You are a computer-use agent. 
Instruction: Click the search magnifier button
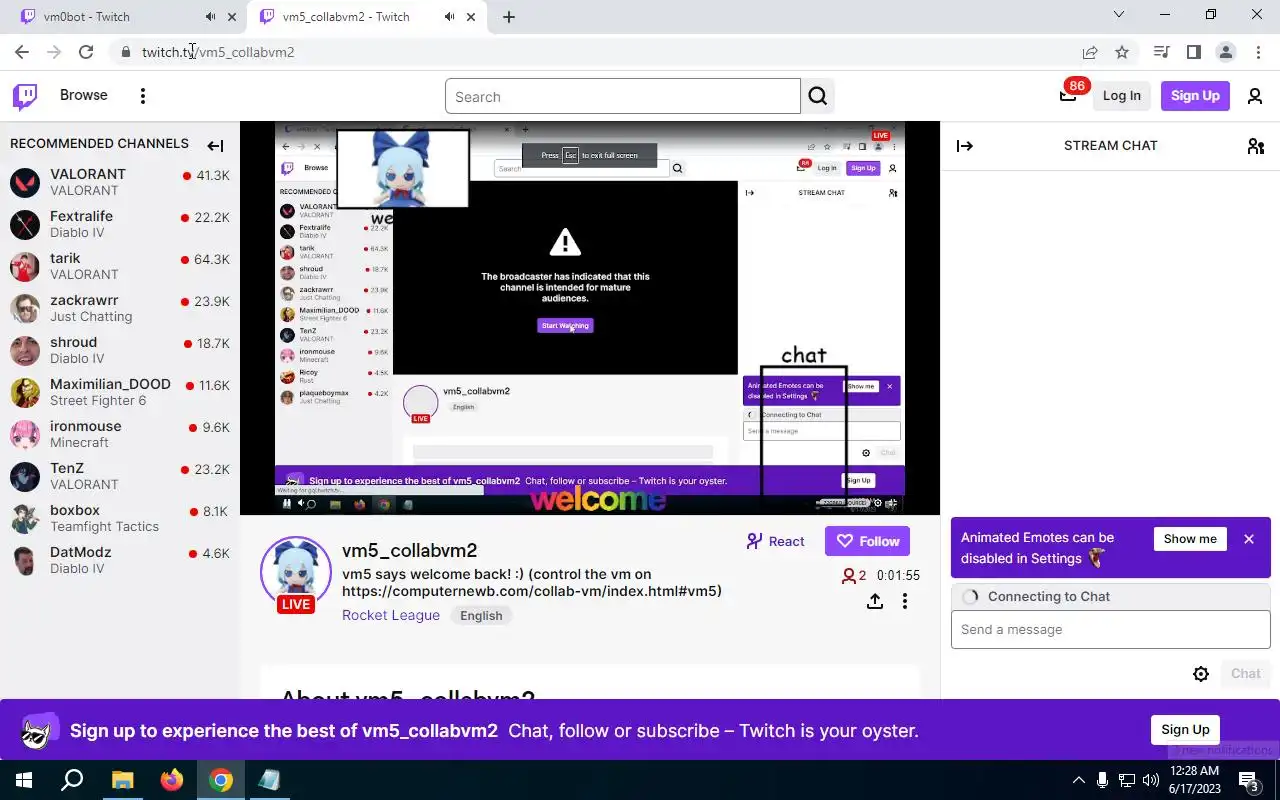[x=818, y=97]
